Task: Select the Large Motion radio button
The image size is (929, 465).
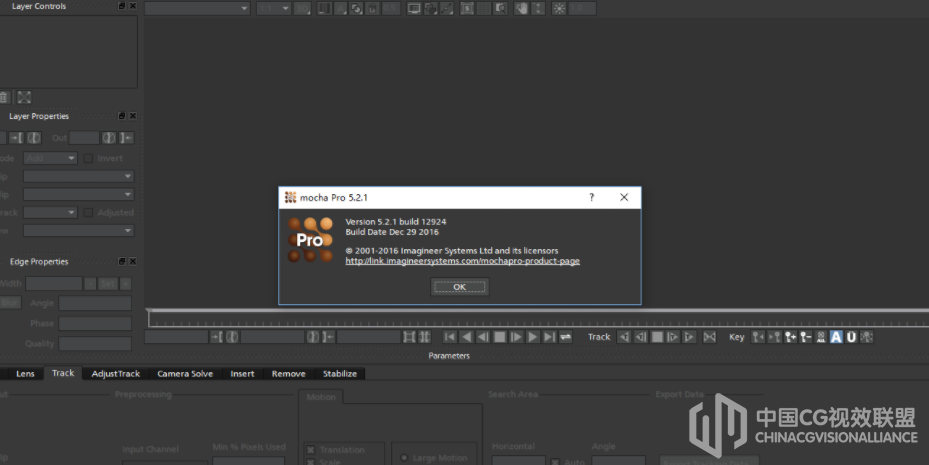Action: pos(404,458)
